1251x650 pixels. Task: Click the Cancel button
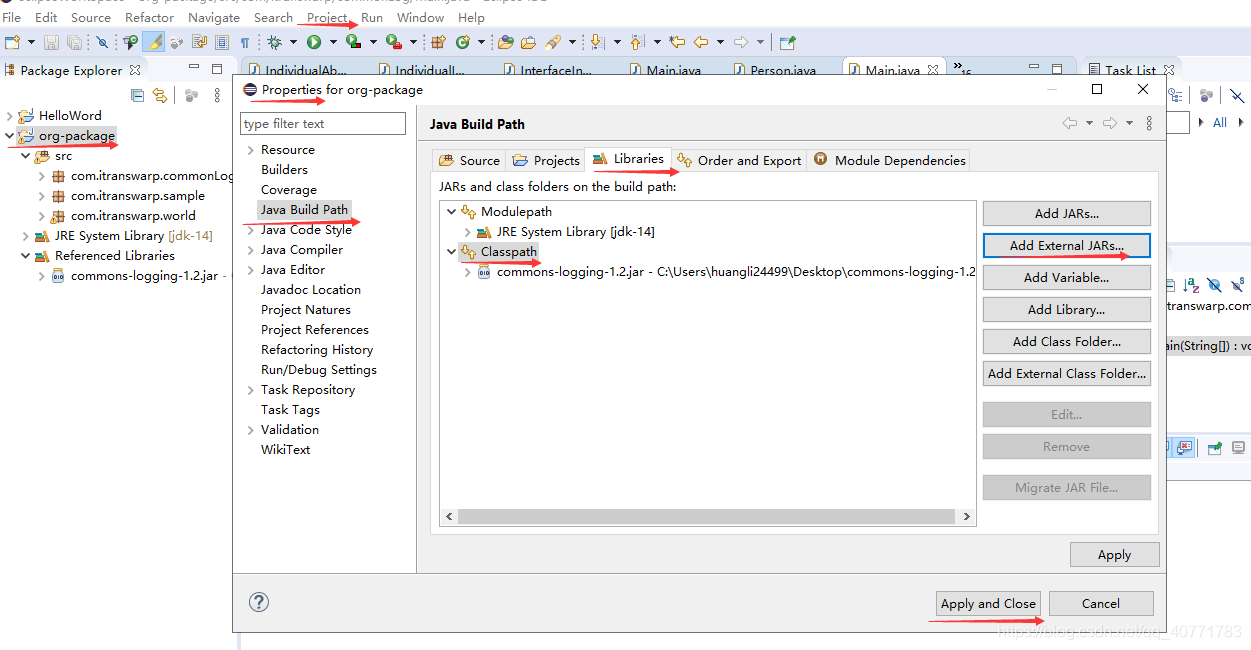[x=1100, y=603]
